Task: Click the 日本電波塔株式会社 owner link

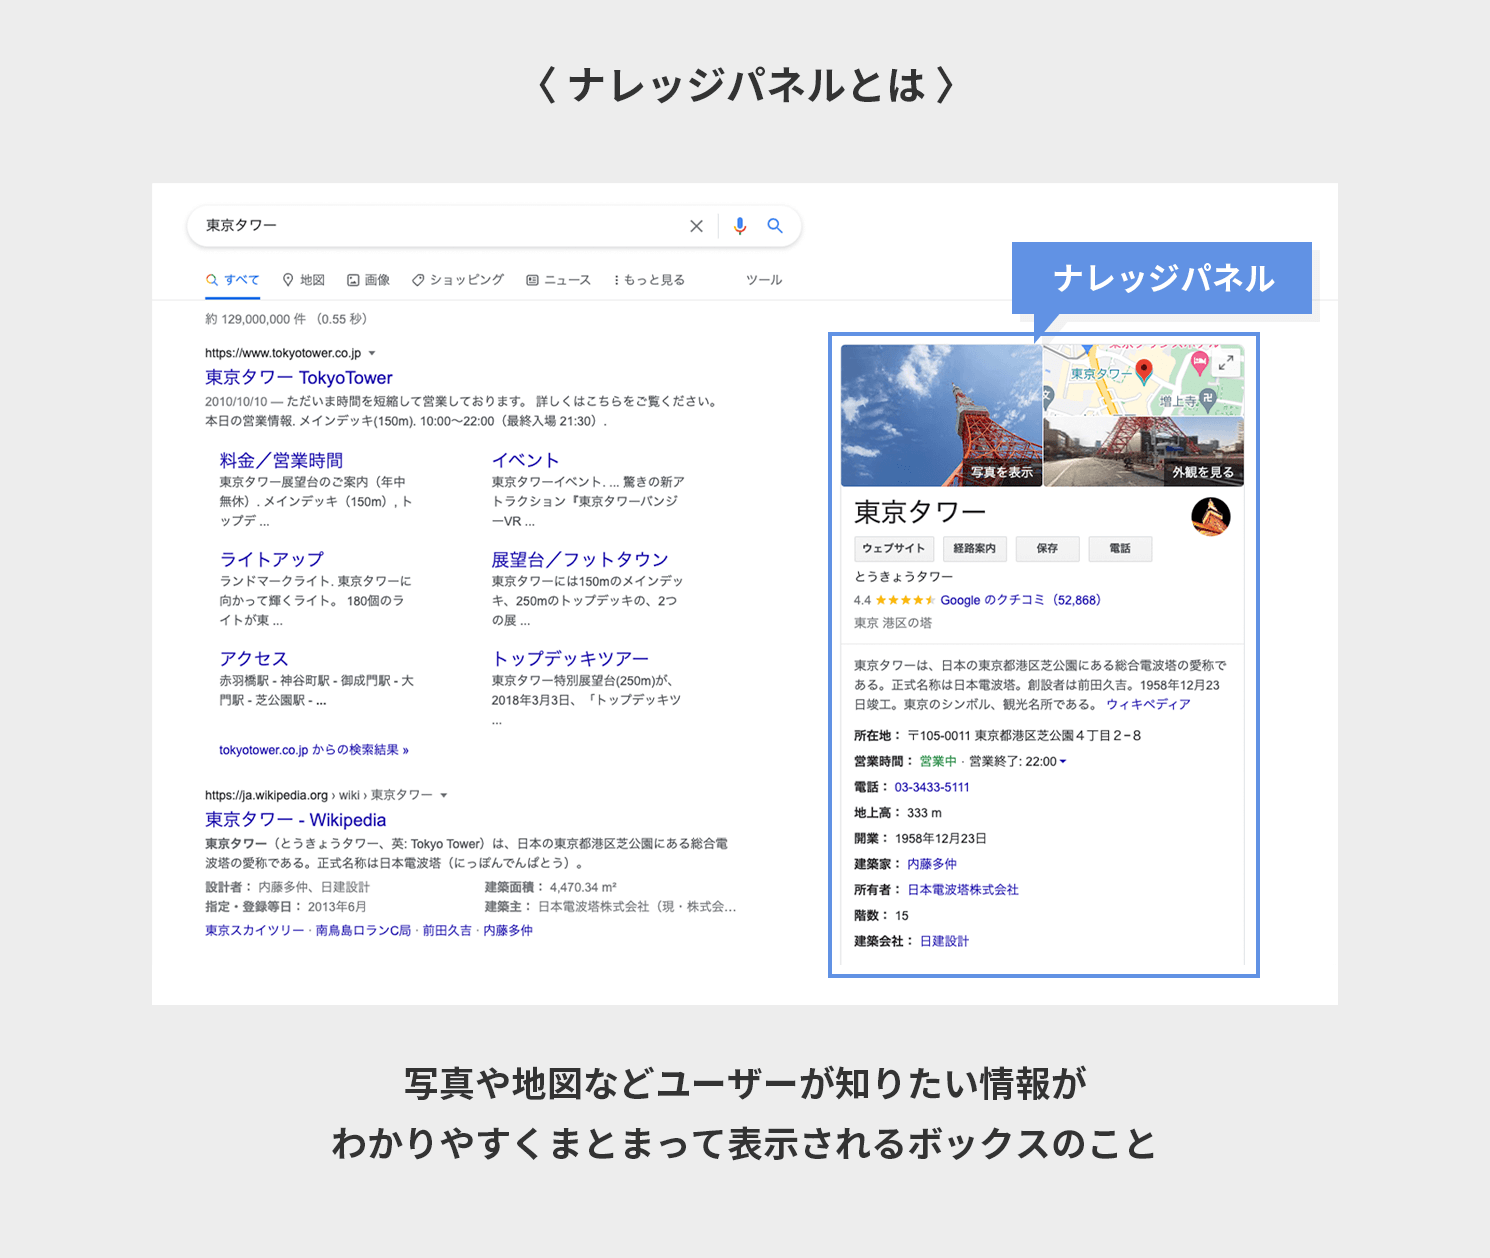Action: tap(963, 890)
